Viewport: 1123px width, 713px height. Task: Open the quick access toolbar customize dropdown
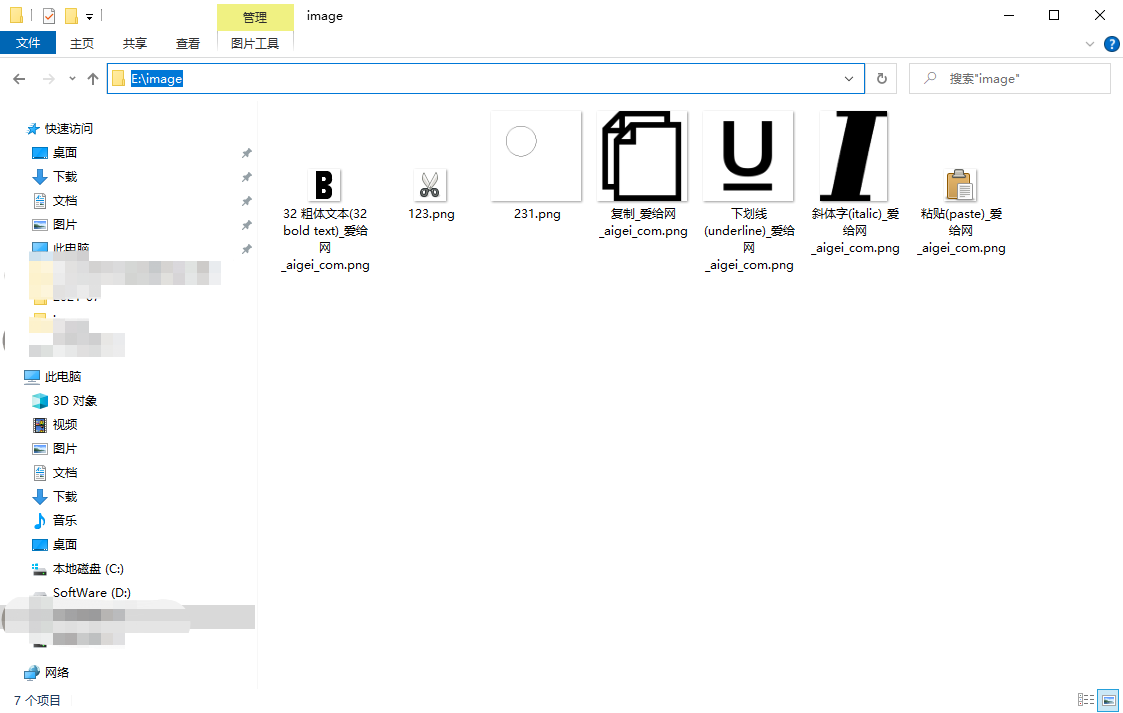pyautogui.click(x=89, y=15)
